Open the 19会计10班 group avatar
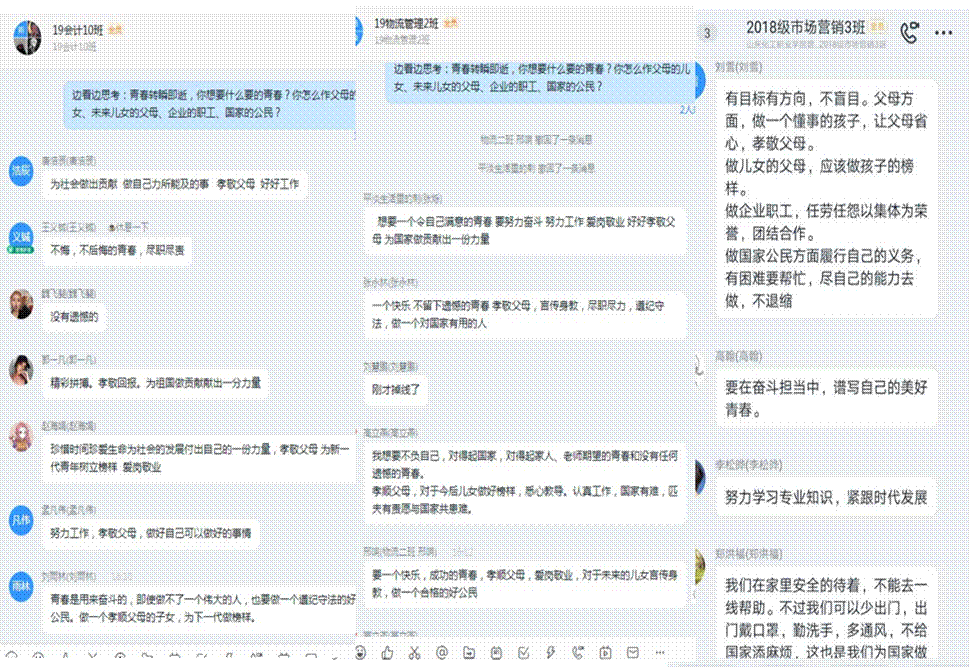 point(27,37)
